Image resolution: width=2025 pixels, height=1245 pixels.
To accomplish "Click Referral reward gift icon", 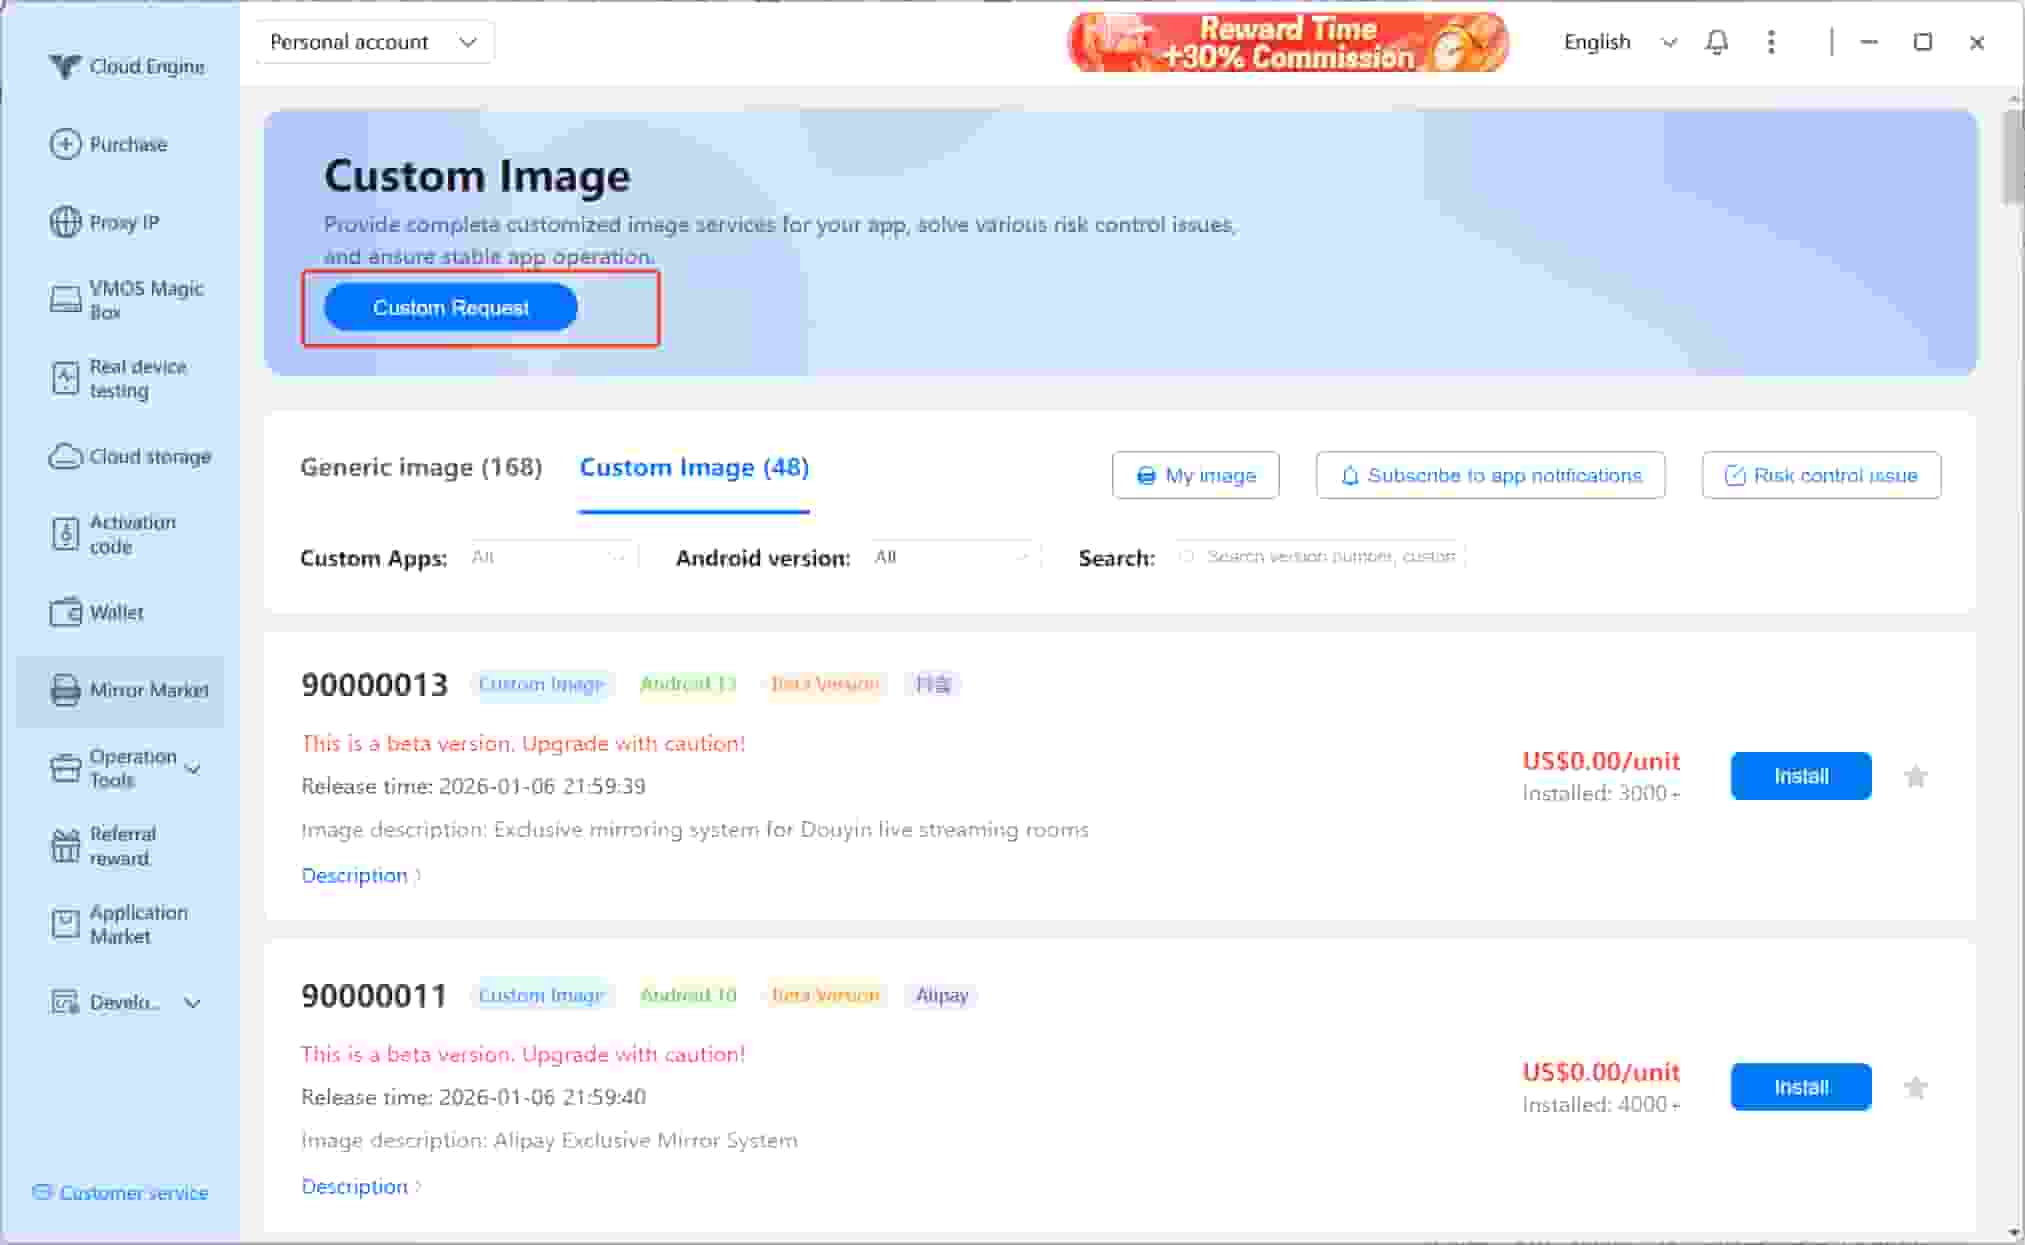I will point(65,846).
